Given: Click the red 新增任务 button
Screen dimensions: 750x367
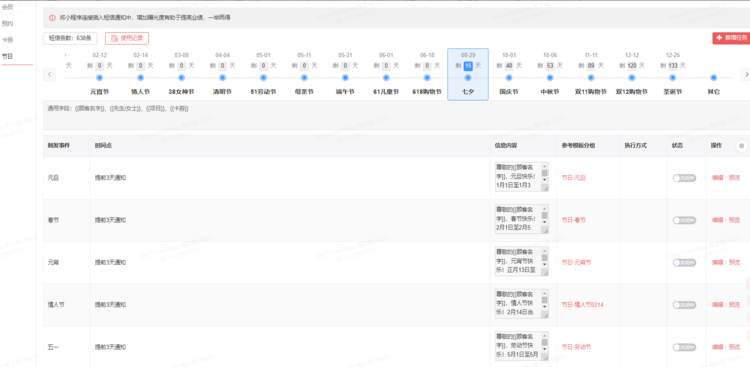Looking at the screenshot, I should [731, 38].
